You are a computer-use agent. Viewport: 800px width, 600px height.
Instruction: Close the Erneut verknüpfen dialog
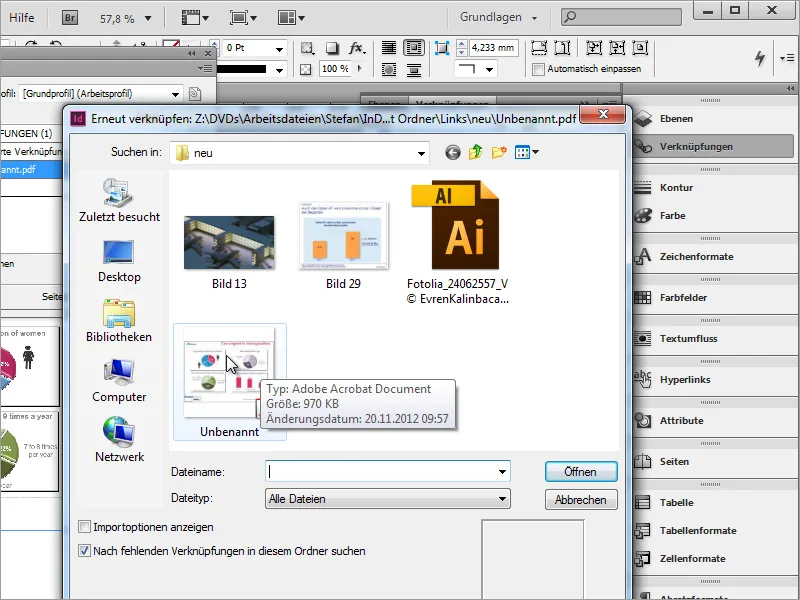pos(603,114)
